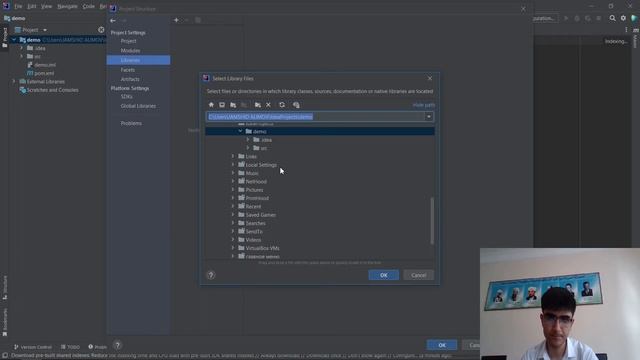Delete selected item via X toolbar icon
This screenshot has height=360, width=640.
tap(269, 105)
